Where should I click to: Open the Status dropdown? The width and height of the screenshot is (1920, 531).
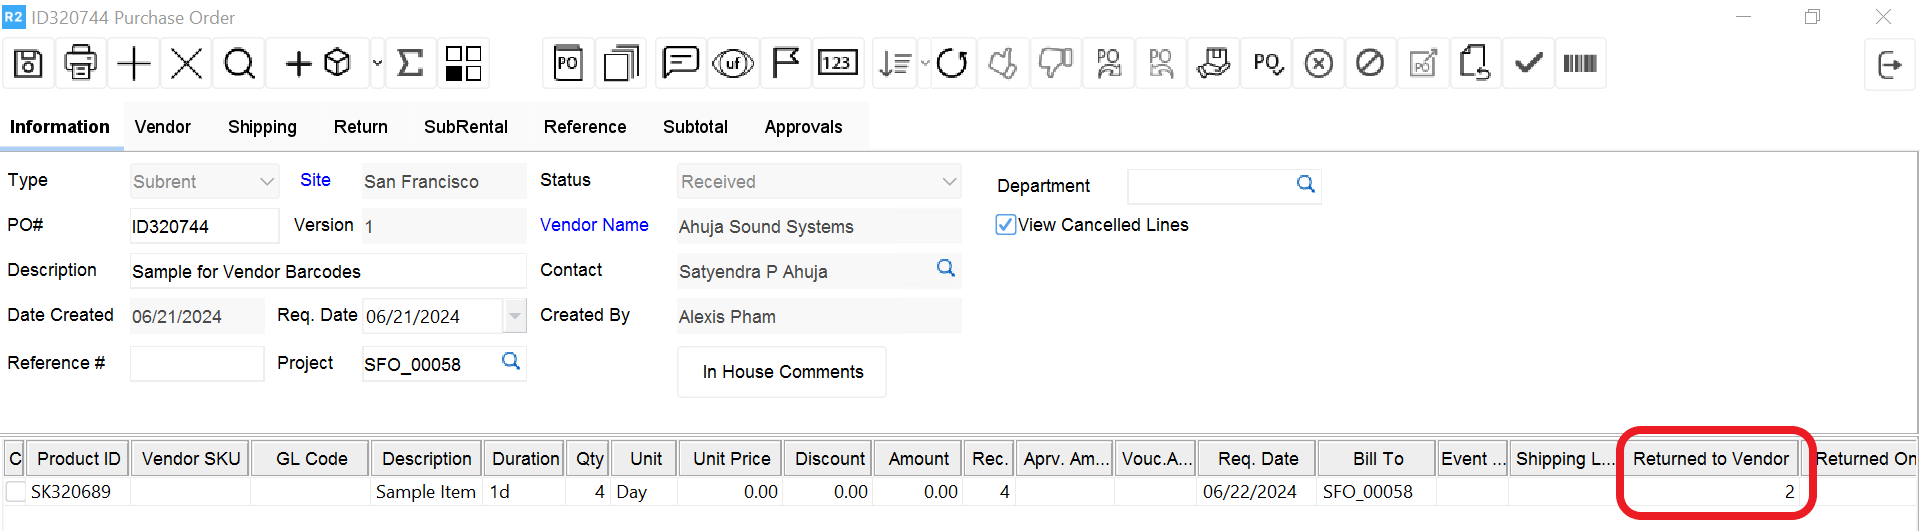[948, 182]
